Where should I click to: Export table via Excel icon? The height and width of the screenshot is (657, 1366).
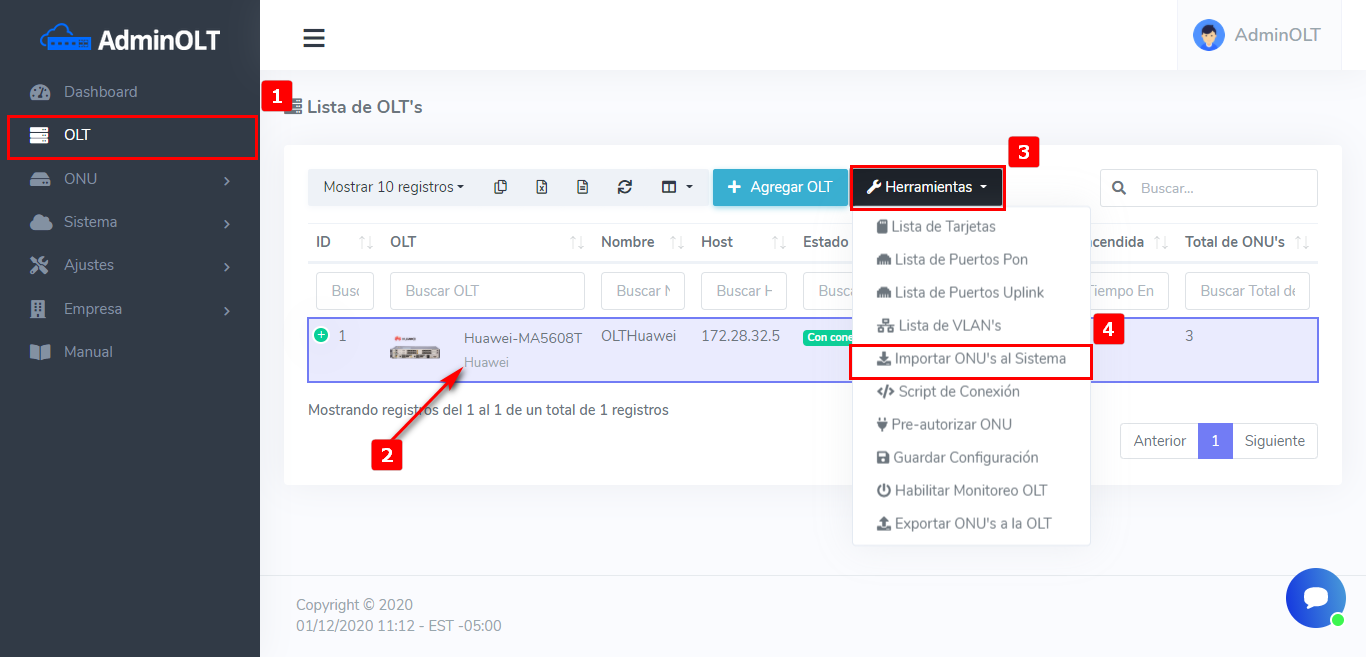point(542,187)
